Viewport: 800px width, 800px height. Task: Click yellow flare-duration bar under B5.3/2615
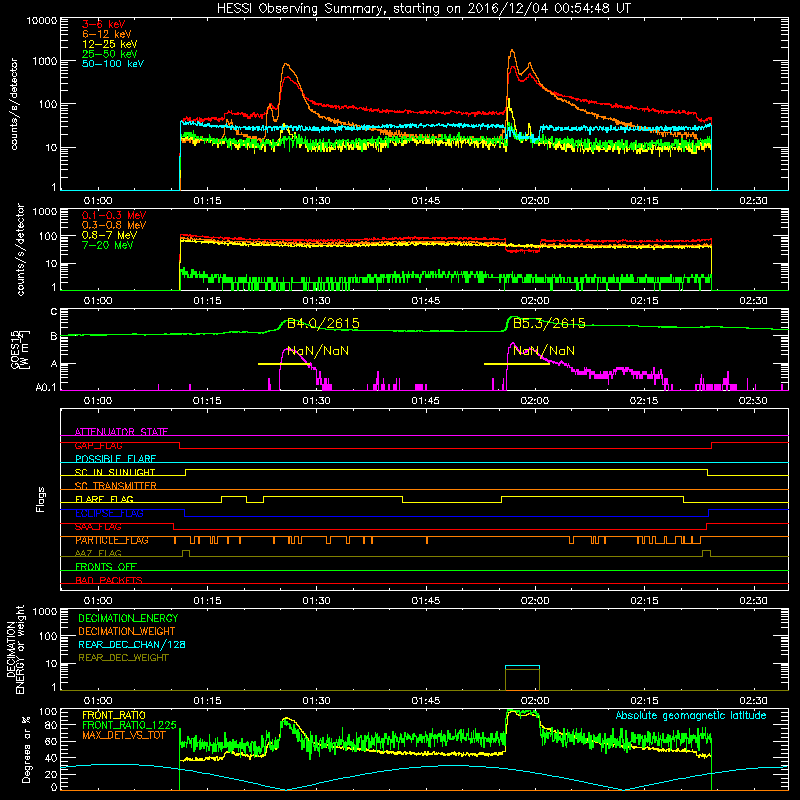coord(516,364)
